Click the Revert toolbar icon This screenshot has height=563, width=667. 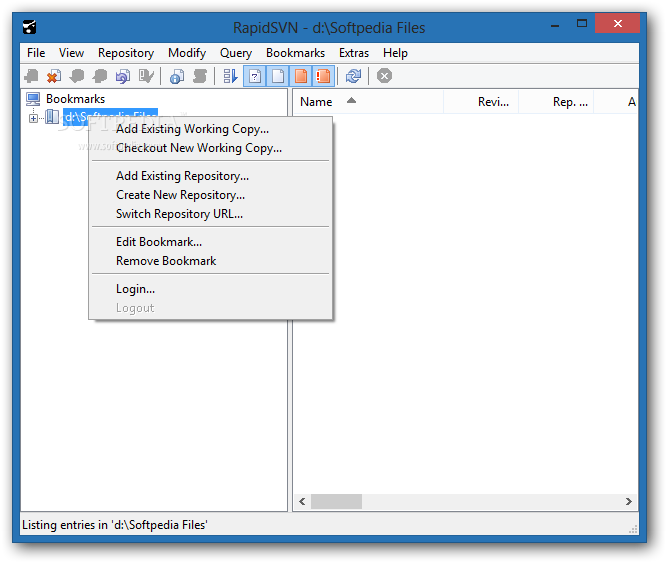[x=123, y=76]
